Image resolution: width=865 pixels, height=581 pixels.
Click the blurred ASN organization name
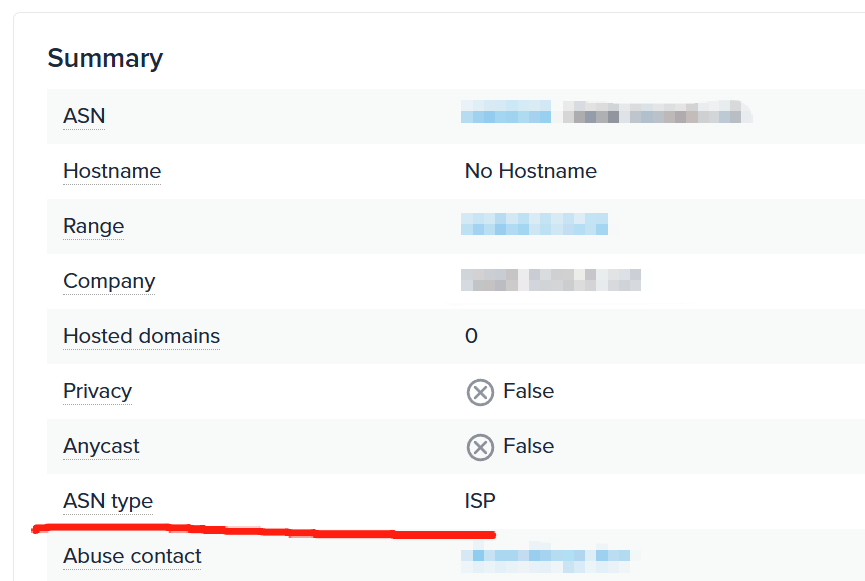point(657,111)
